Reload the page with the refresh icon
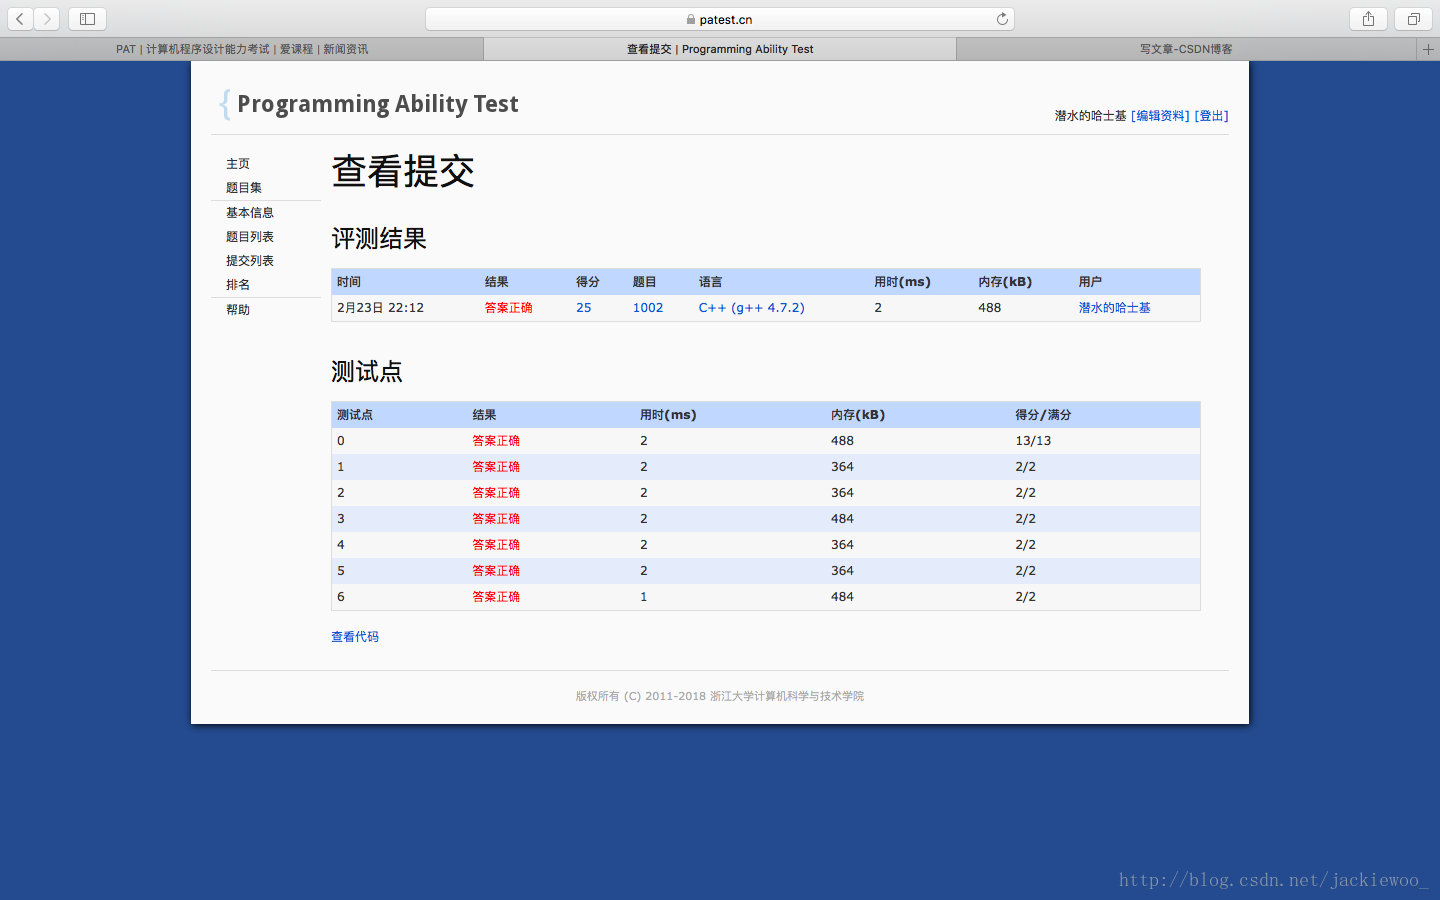The width and height of the screenshot is (1440, 900). point(1002,19)
